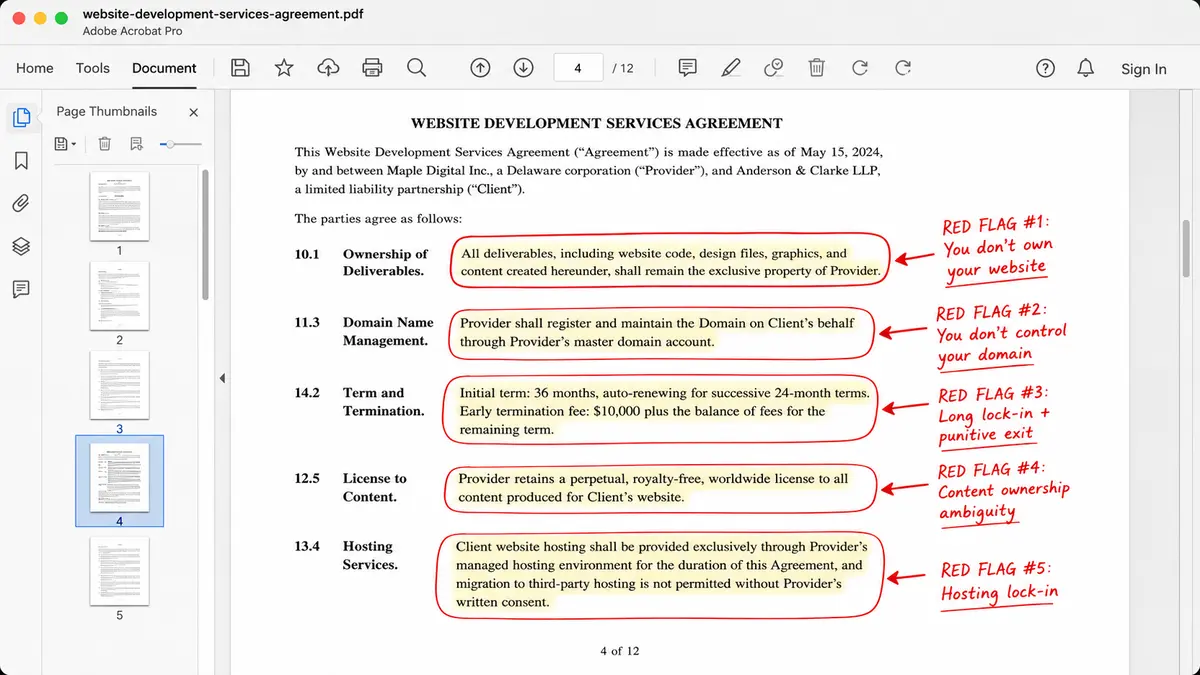Close the Page Thumbnails panel

(194, 112)
